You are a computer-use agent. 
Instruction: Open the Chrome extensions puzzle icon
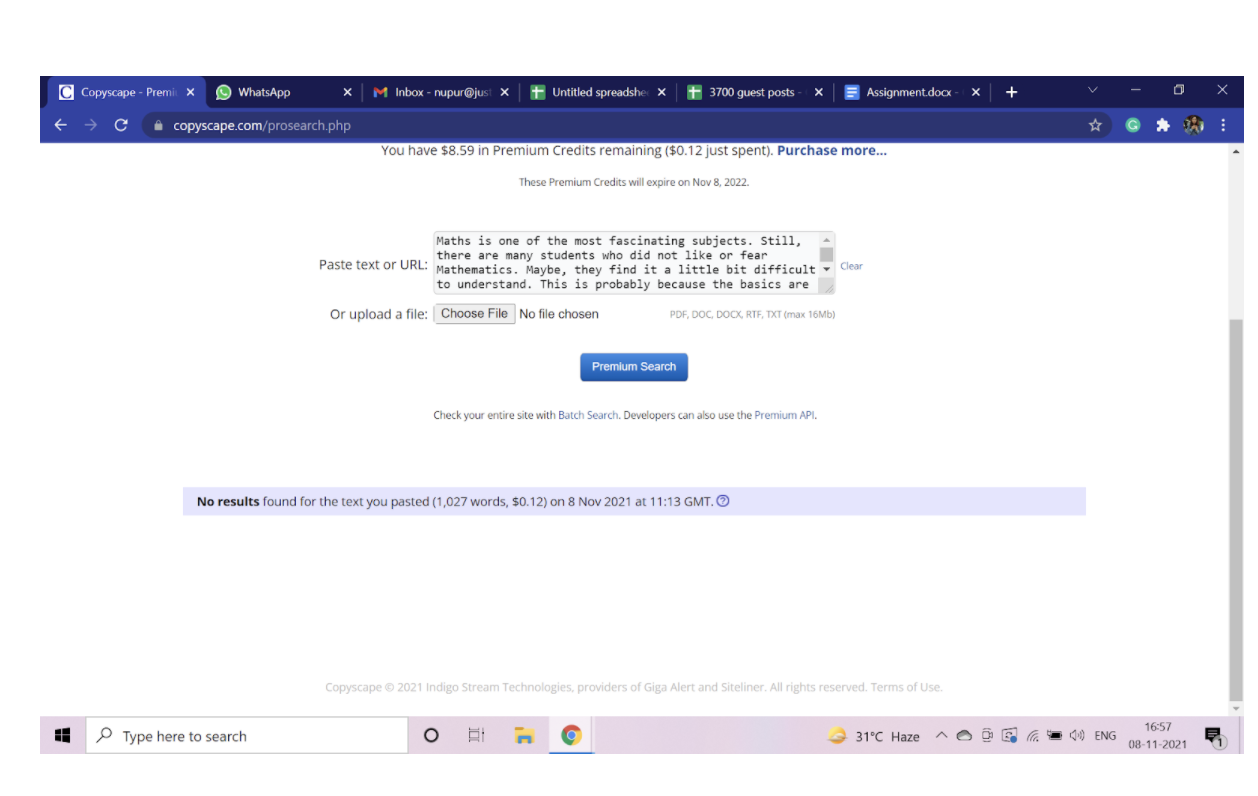coord(1162,125)
